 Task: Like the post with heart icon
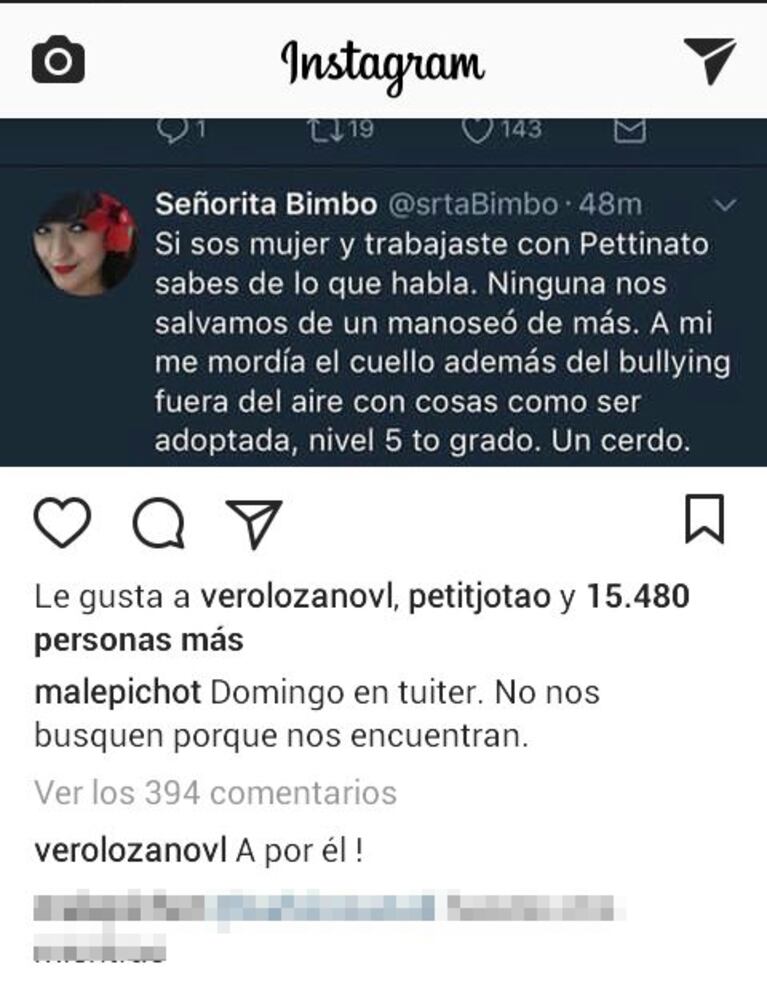click(x=62, y=522)
